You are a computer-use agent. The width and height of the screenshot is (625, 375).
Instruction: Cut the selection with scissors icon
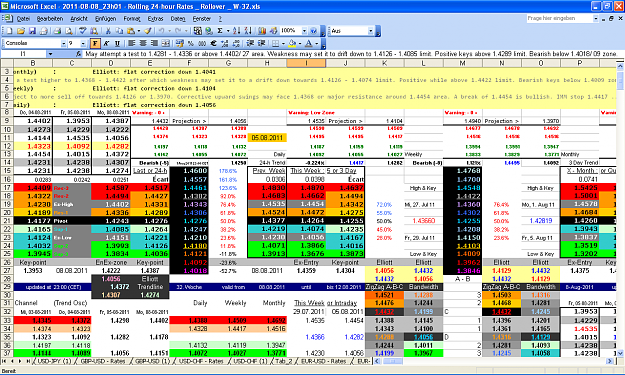click(108, 31)
